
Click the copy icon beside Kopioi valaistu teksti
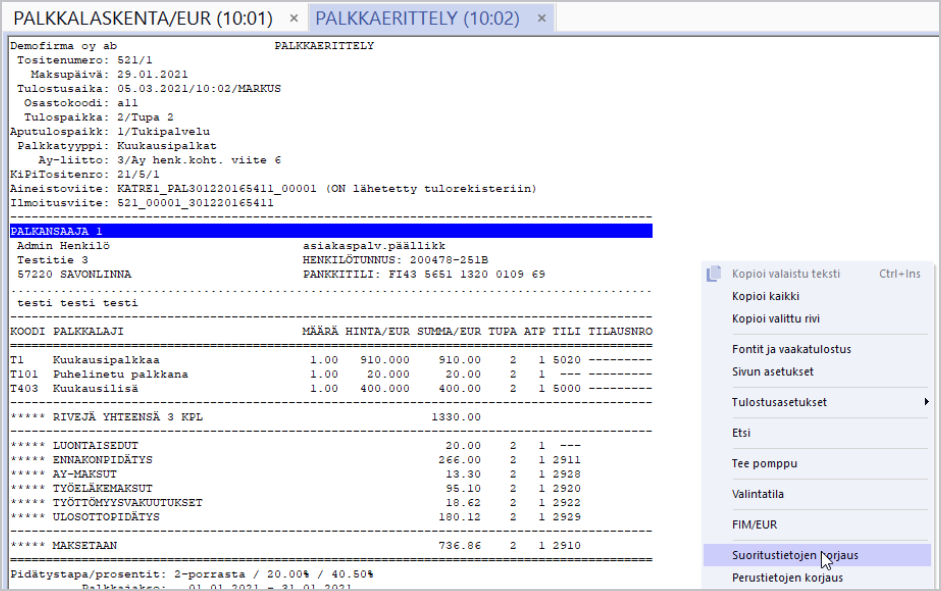(714, 274)
